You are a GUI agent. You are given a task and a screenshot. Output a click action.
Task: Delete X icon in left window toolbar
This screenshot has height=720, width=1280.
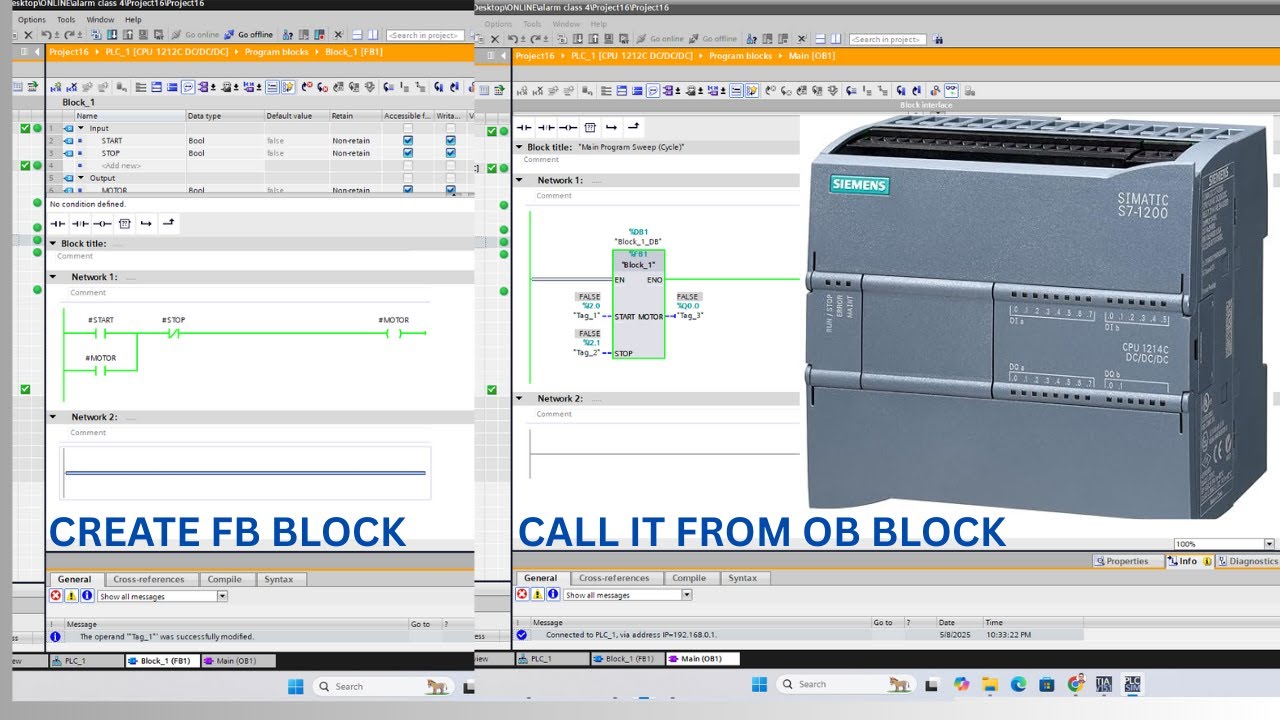28,35
